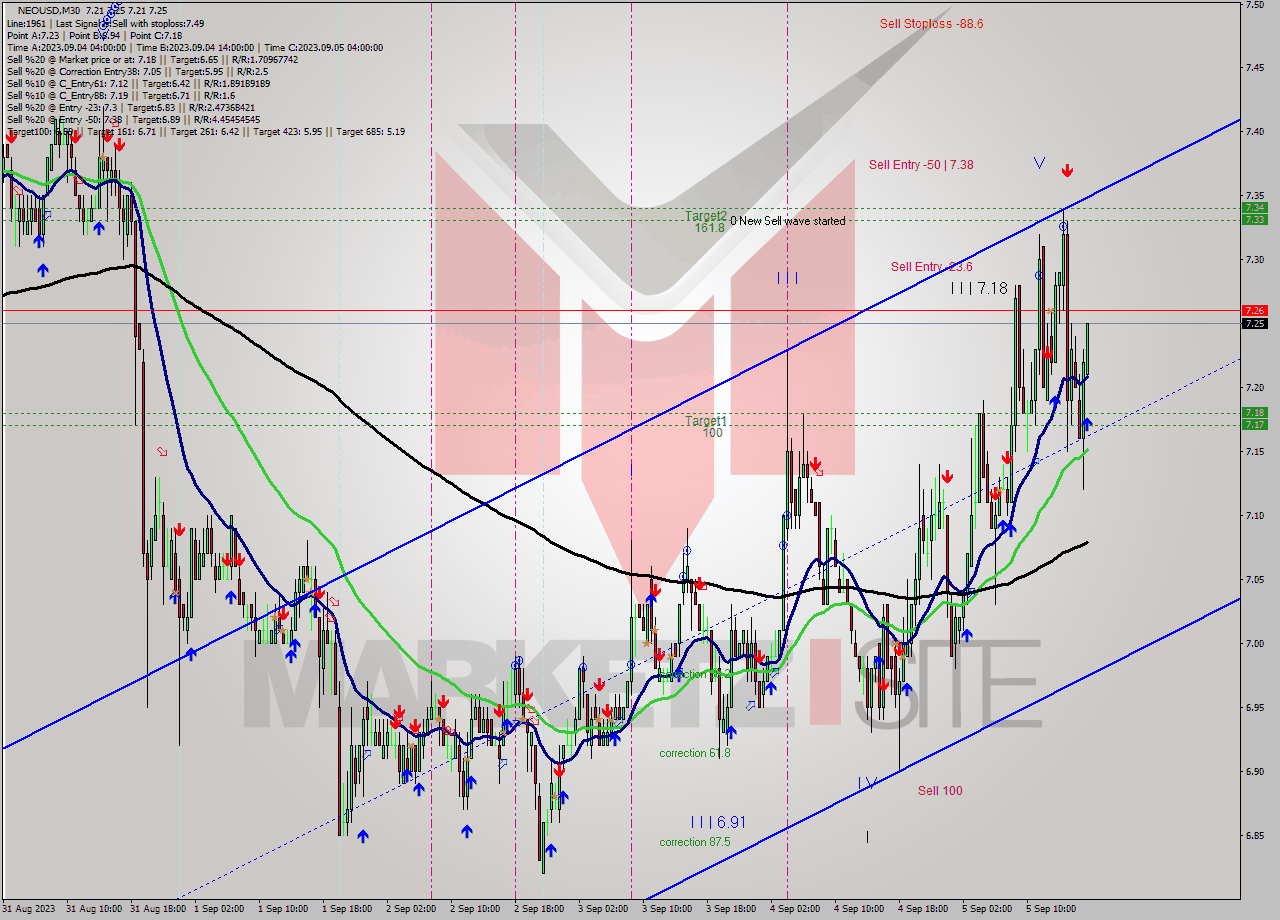Click the blue 'III 6.91' wave label
This screenshot has width=1280, height=920.
click(718, 822)
